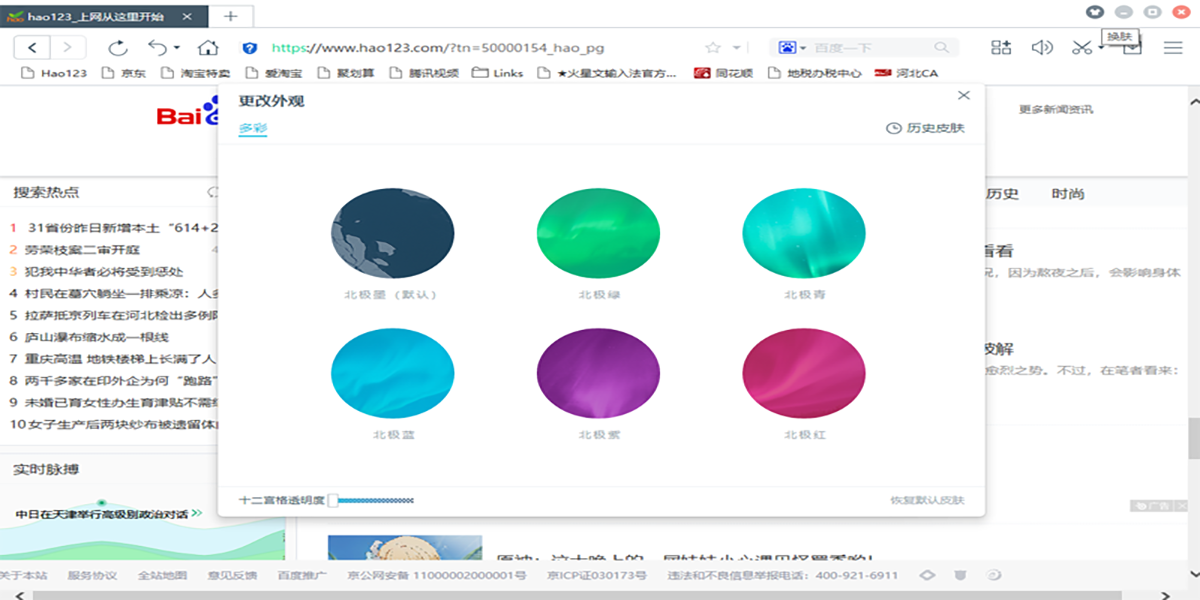Mute the page with the speaker icon
1200x600 pixels.
[1042, 47]
